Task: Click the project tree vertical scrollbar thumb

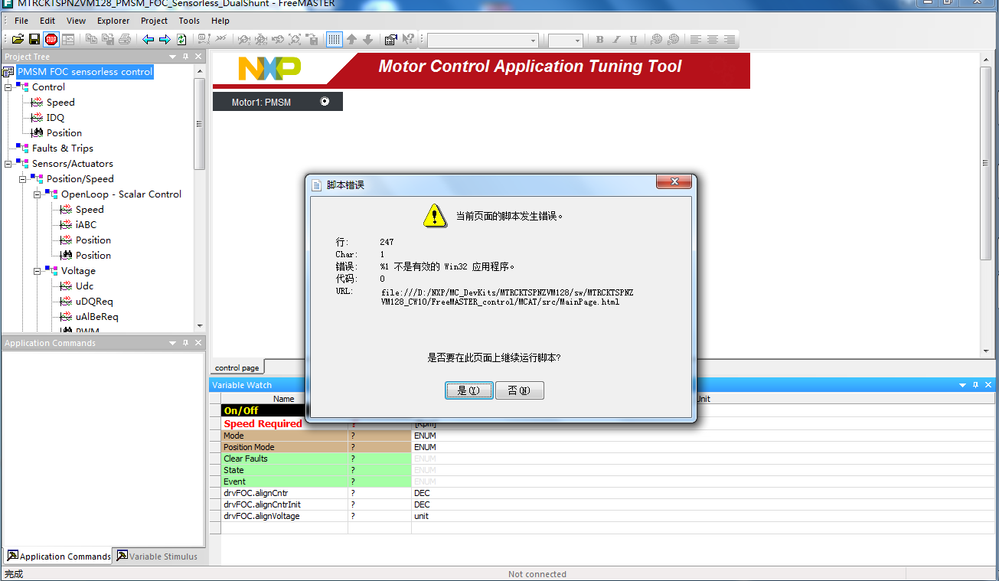Action: [x=199, y=124]
